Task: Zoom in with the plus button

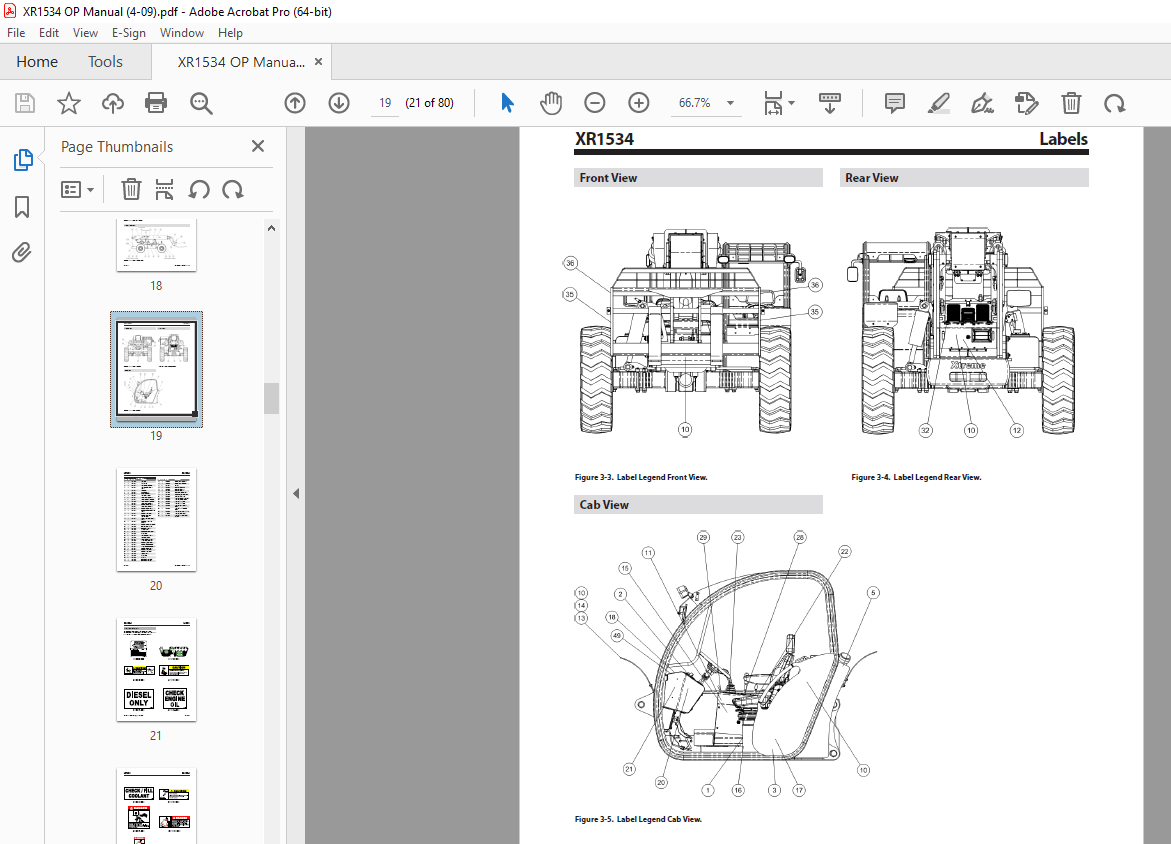Action: (x=638, y=102)
